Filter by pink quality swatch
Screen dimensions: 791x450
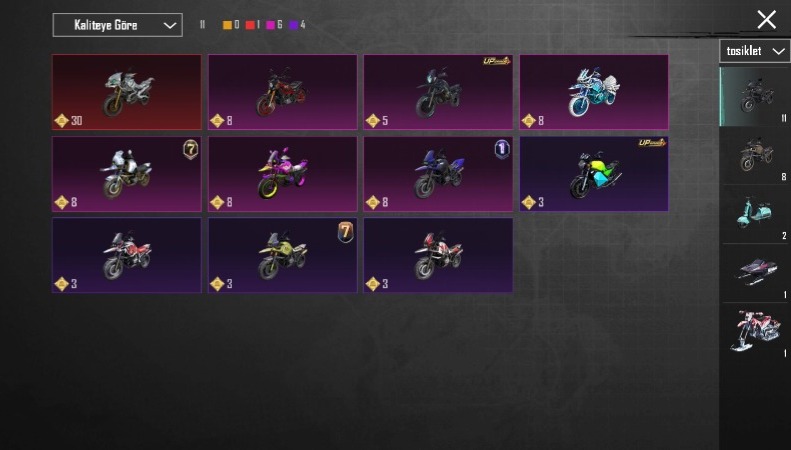270,25
